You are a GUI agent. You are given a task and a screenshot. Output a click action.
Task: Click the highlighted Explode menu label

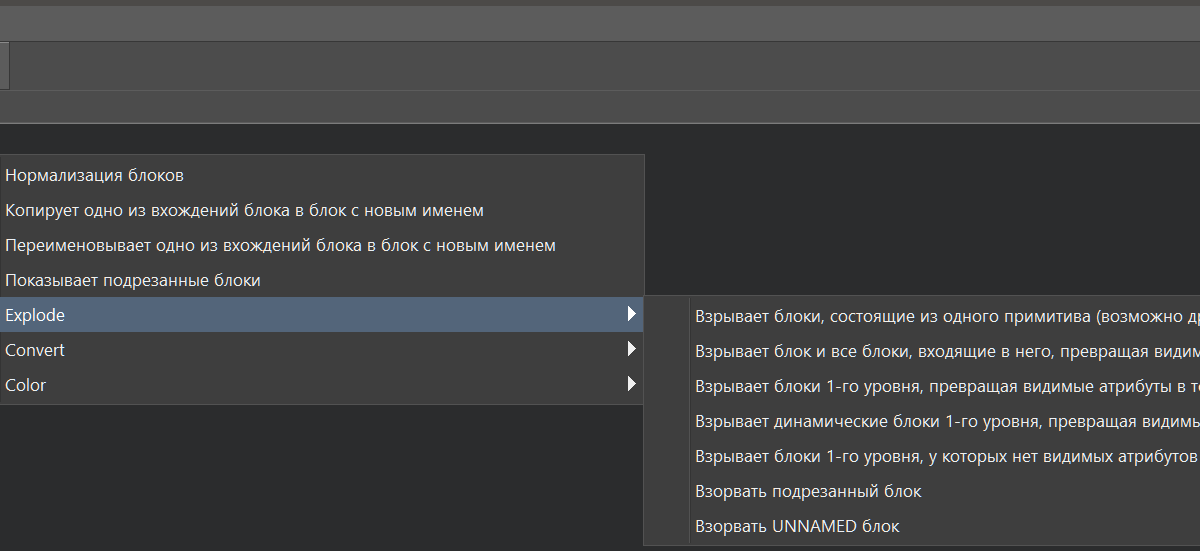coord(35,315)
